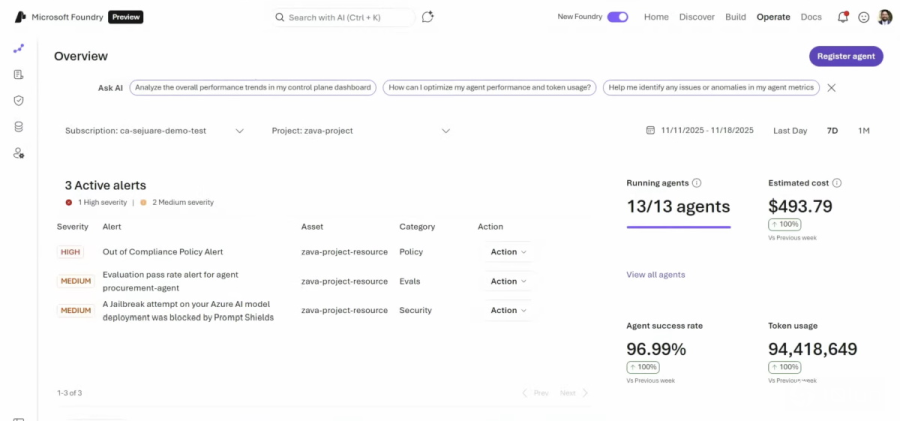Click the smiley feedback icon
Screen dimensions: 900x421
864,17
